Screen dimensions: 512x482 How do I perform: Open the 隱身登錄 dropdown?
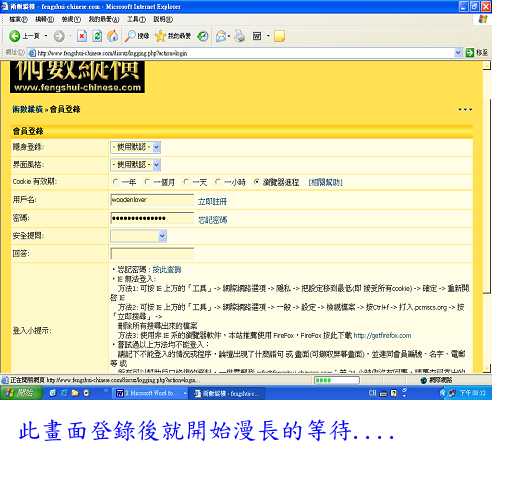136,147
